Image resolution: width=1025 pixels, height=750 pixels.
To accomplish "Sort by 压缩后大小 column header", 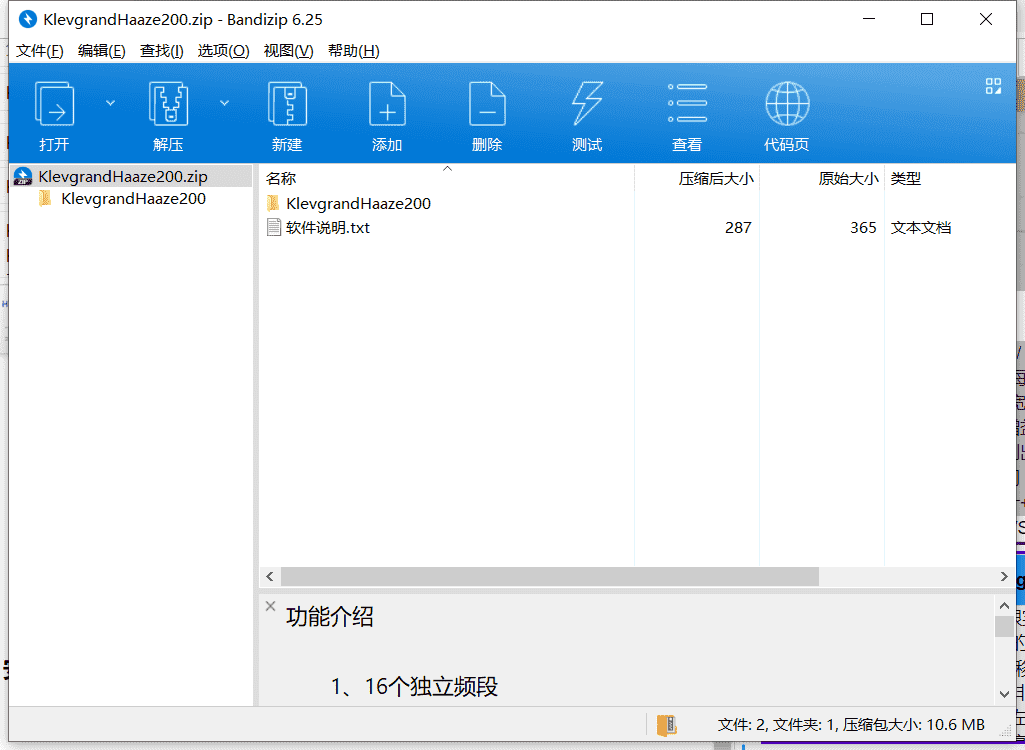I will pyautogui.click(x=716, y=179).
